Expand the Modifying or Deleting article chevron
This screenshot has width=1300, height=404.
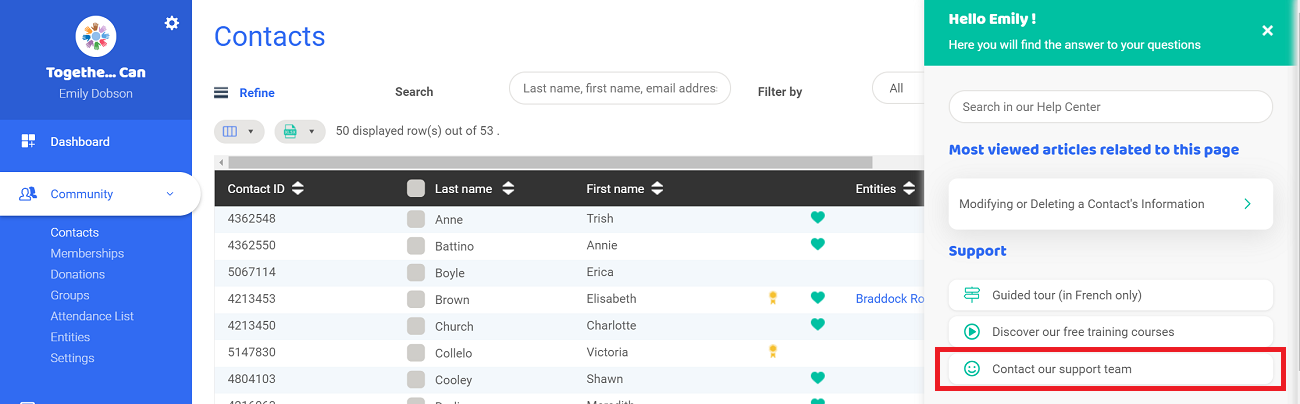1247,204
